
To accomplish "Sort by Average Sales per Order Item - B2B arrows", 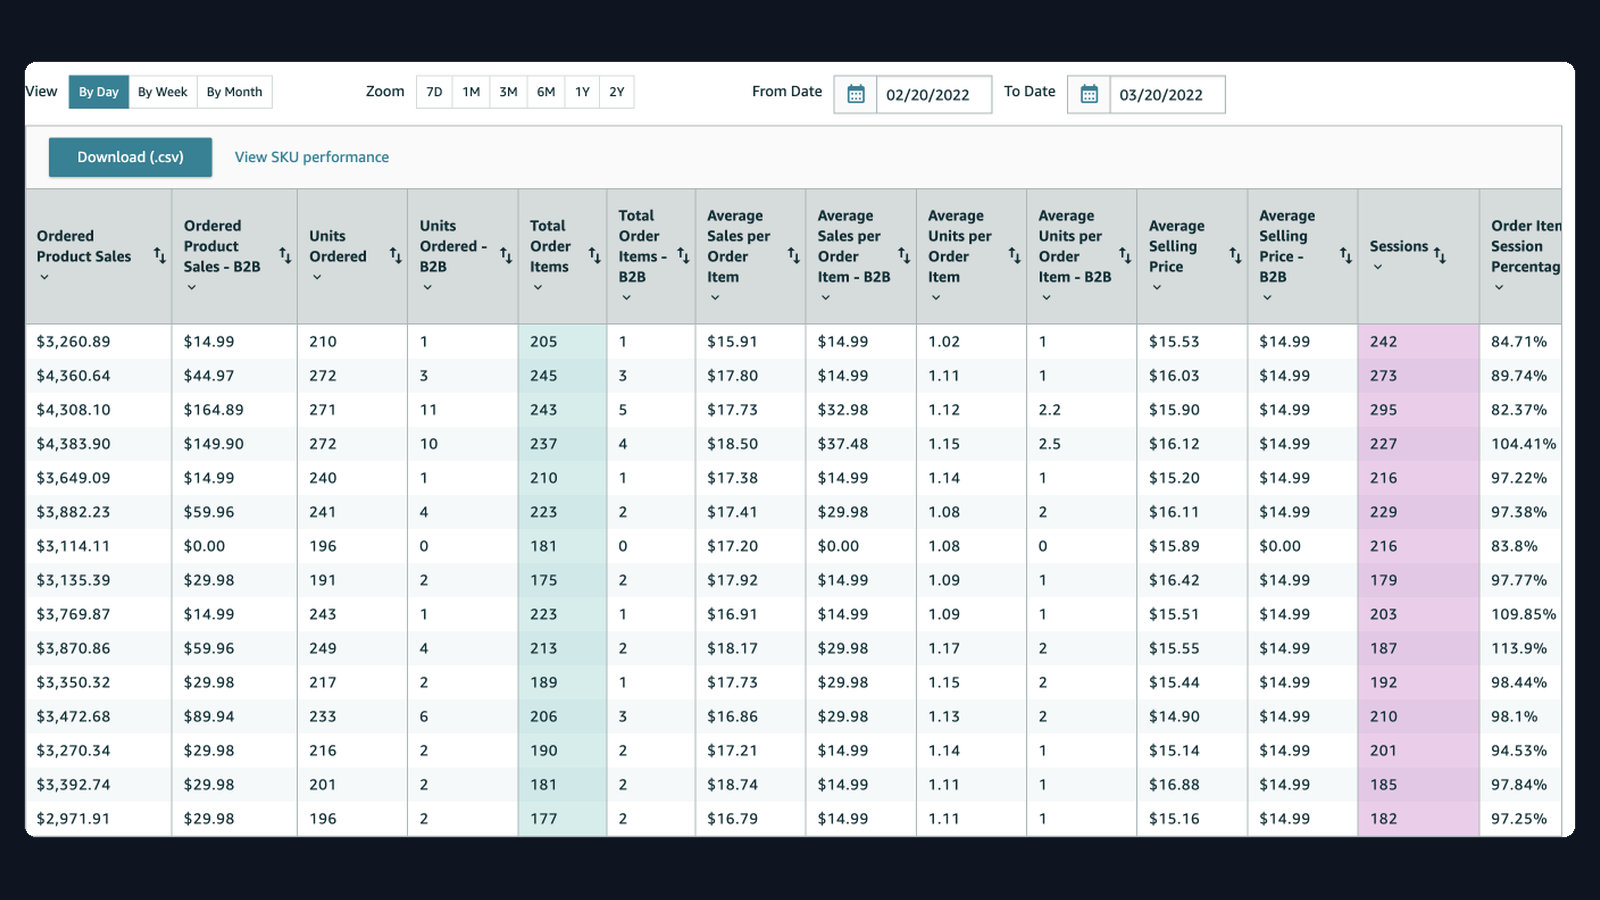I will tap(904, 256).
